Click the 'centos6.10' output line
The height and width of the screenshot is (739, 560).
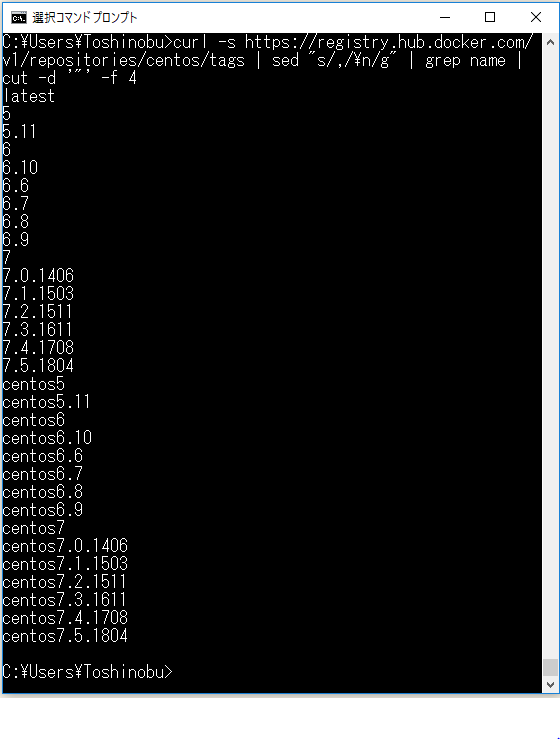47,438
